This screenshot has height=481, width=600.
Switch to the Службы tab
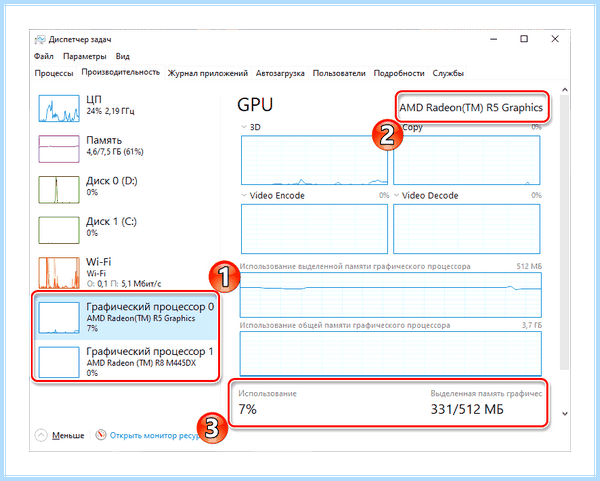(x=448, y=73)
